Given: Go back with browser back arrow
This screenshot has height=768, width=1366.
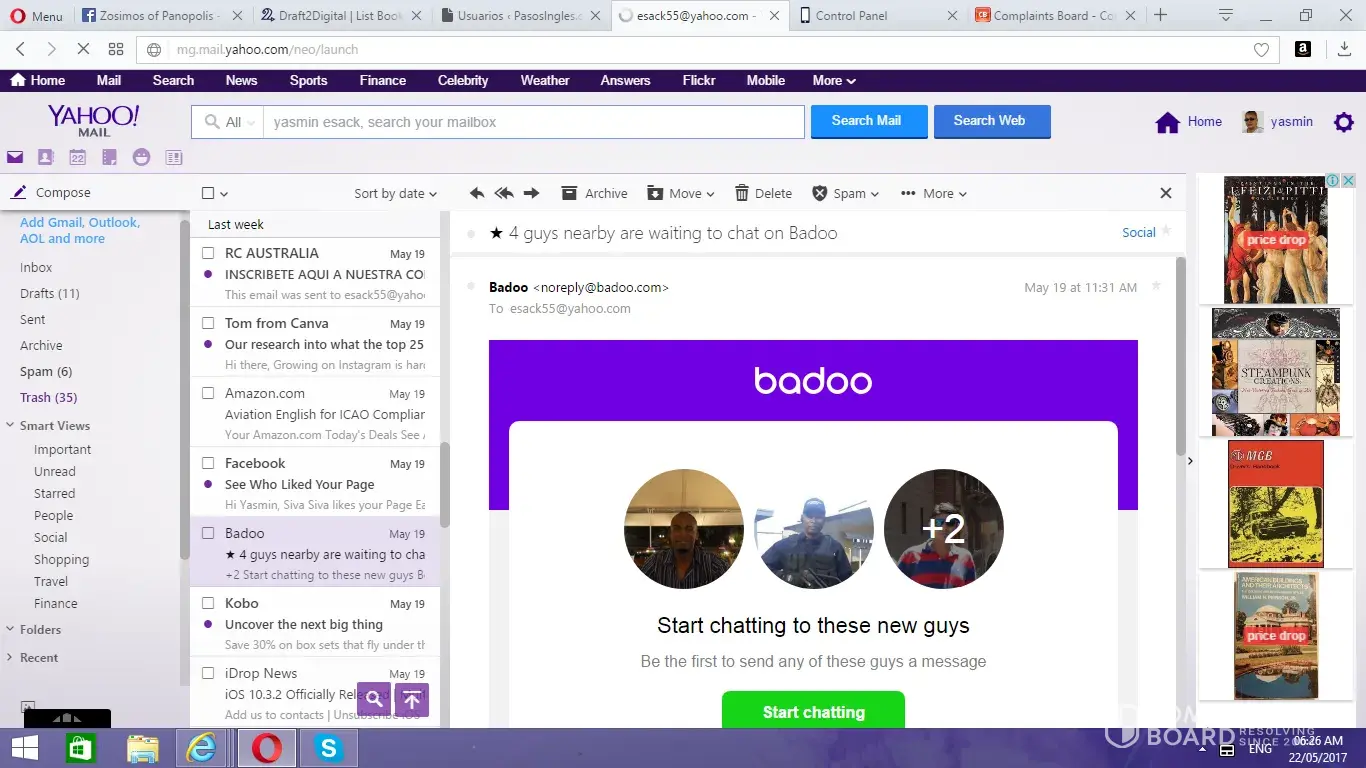Looking at the screenshot, I should click(20, 49).
